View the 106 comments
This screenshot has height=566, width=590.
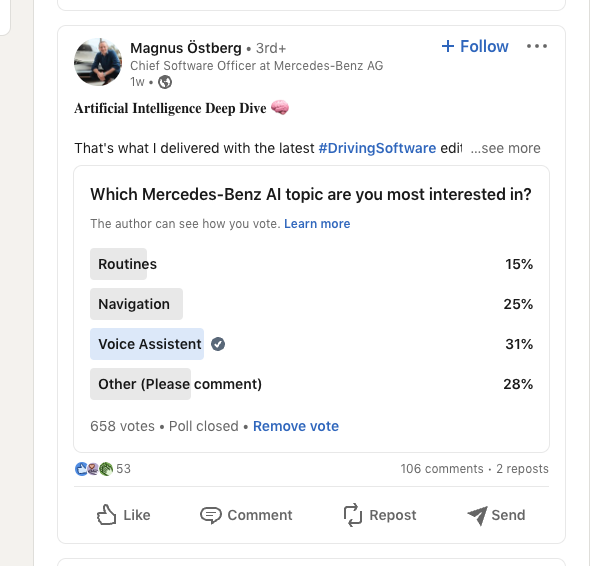click(x=442, y=469)
